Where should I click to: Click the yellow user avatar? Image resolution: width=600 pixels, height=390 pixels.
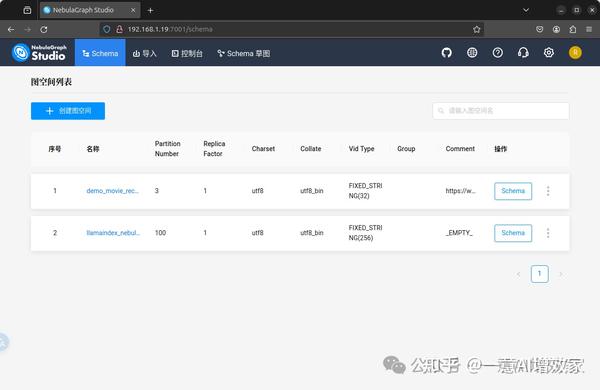575,52
